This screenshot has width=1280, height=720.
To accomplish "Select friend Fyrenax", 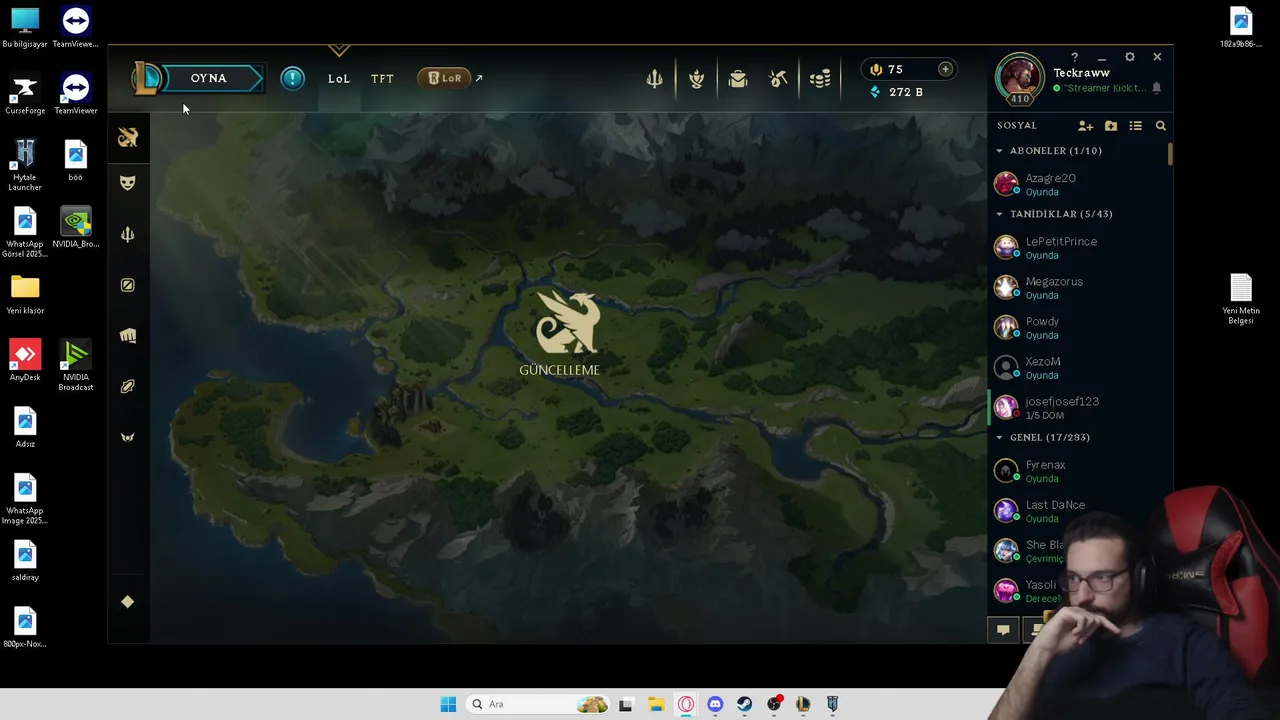I will coord(1078,471).
